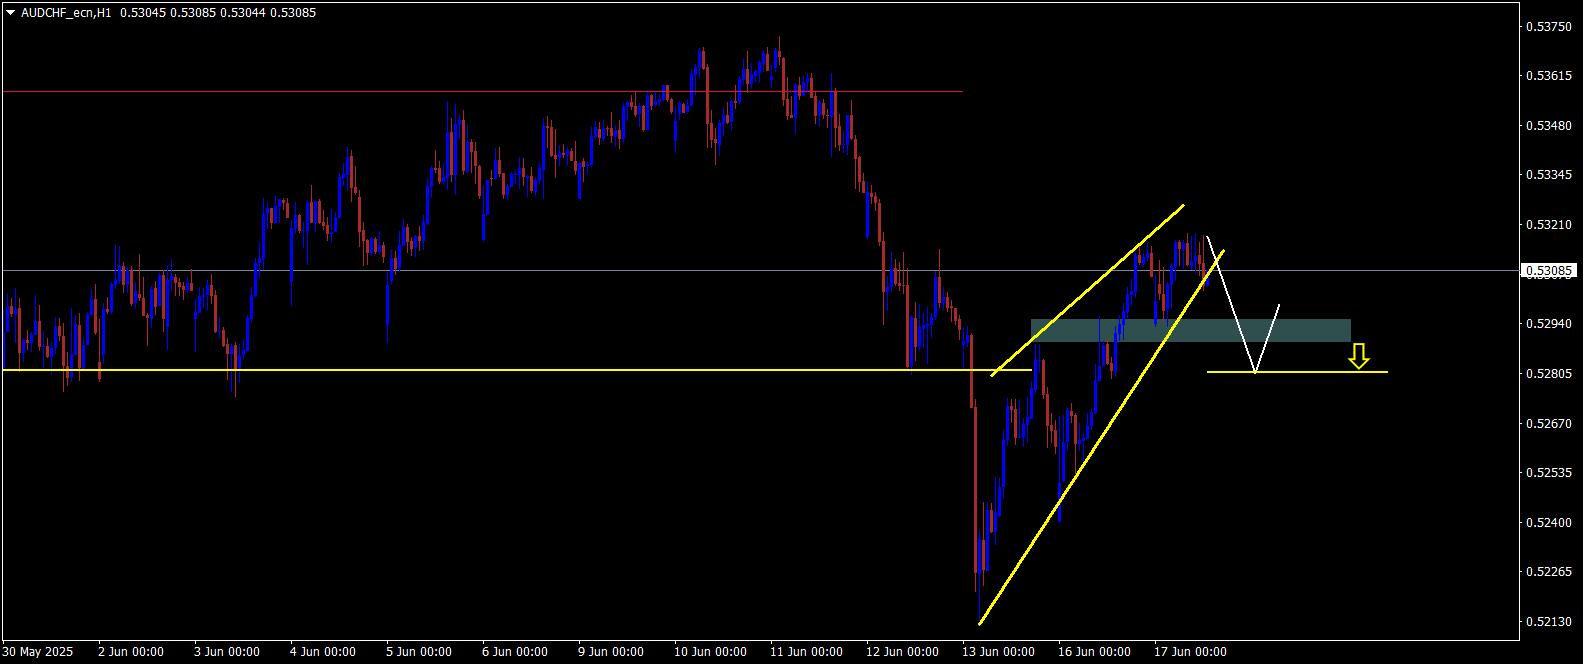Viewport: 1583px width, 664px height.
Task: Click price axis label 0.53345
Action: 1549,175
